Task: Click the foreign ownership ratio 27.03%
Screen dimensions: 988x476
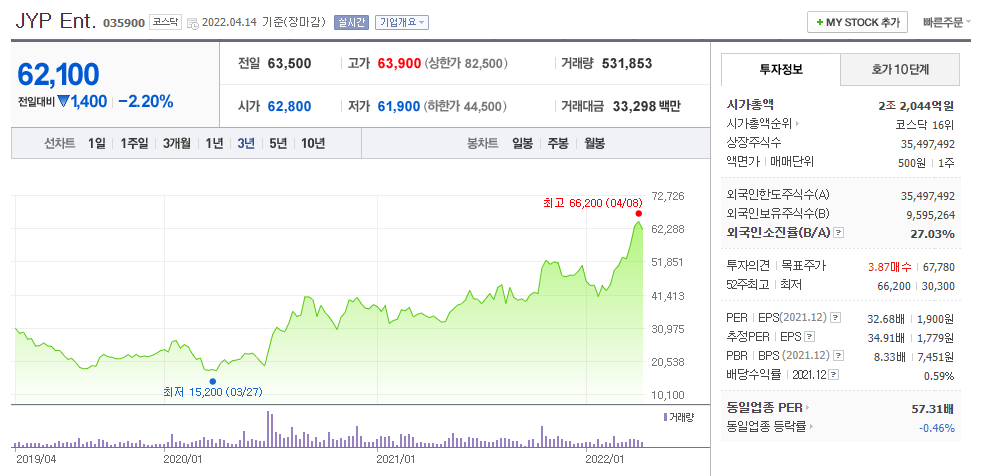Action: (x=935, y=234)
